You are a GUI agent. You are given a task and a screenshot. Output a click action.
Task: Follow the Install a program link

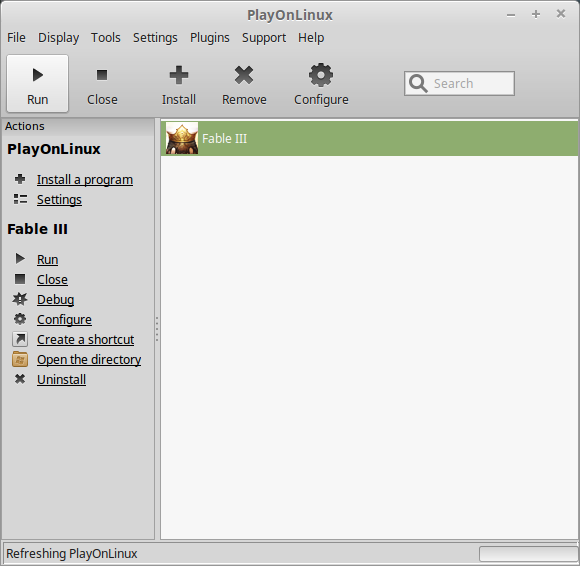click(85, 180)
